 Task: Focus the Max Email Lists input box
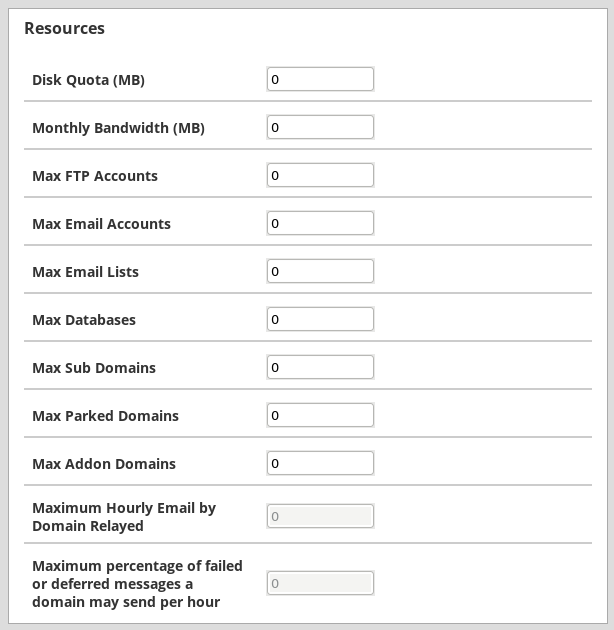tap(320, 271)
